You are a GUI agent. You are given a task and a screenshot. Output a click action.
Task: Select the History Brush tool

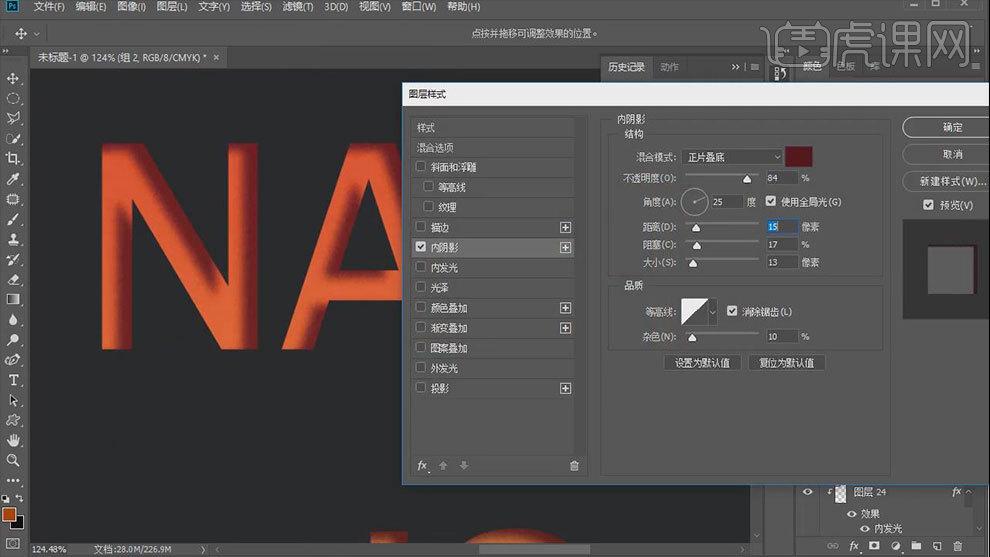[x=13, y=260]
